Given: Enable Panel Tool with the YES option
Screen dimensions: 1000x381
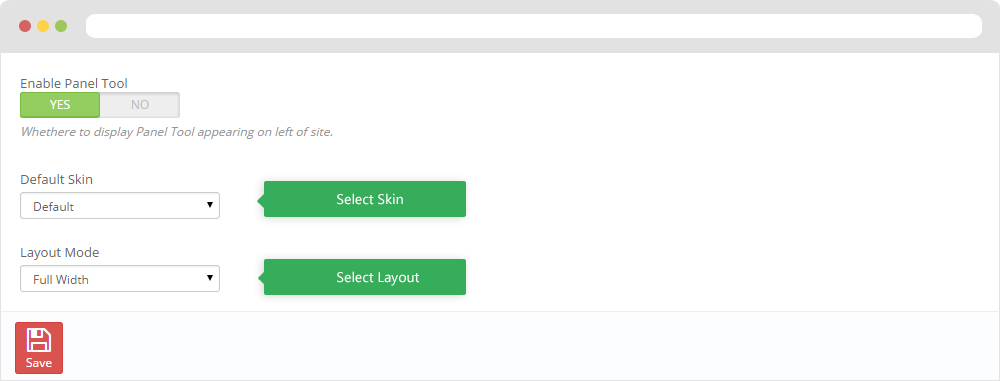Looking at the screenshot, I should point(60,105).
